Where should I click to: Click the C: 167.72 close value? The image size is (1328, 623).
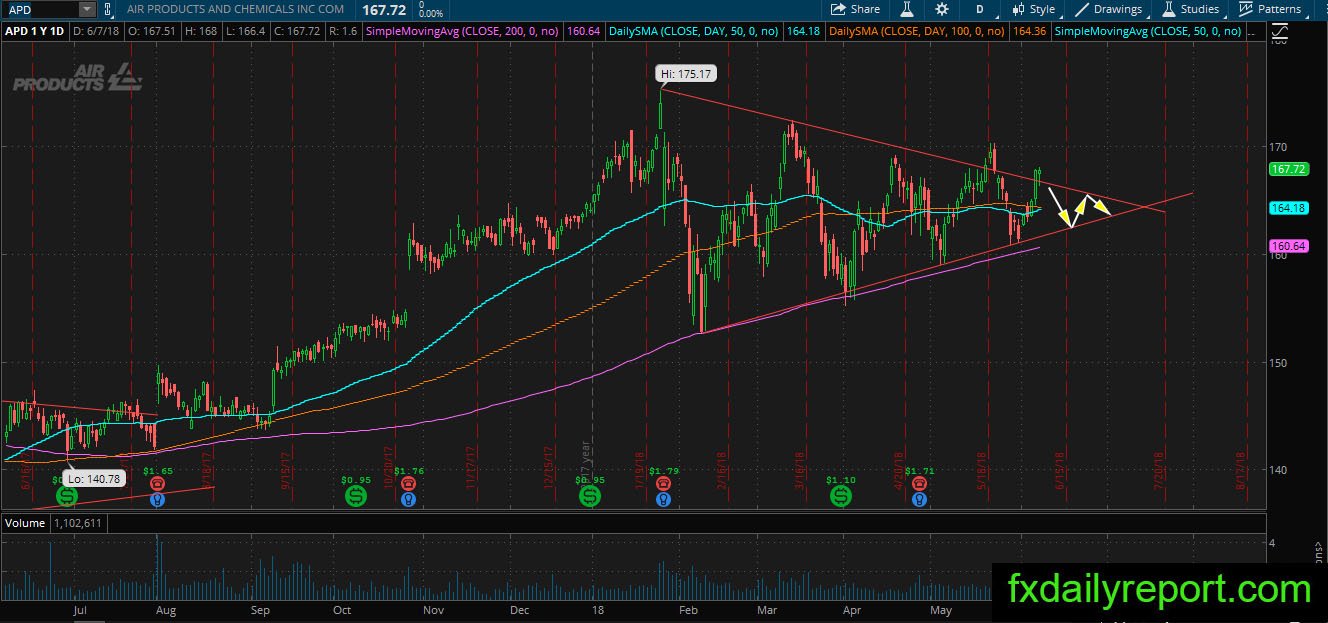[298, 32]
